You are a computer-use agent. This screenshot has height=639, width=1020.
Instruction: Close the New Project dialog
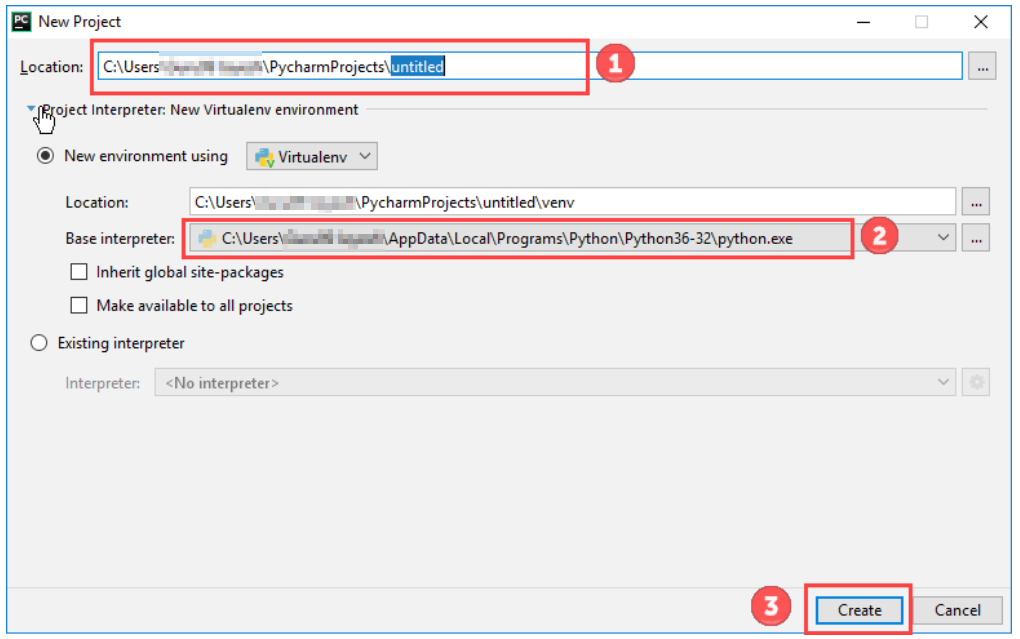tap(980, 22)
